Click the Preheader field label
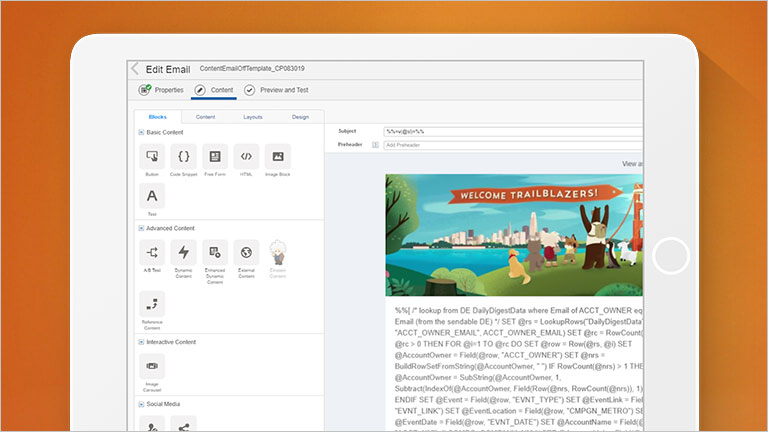Image resolution: width=768 pixels, height=432 pixels. 350,144
